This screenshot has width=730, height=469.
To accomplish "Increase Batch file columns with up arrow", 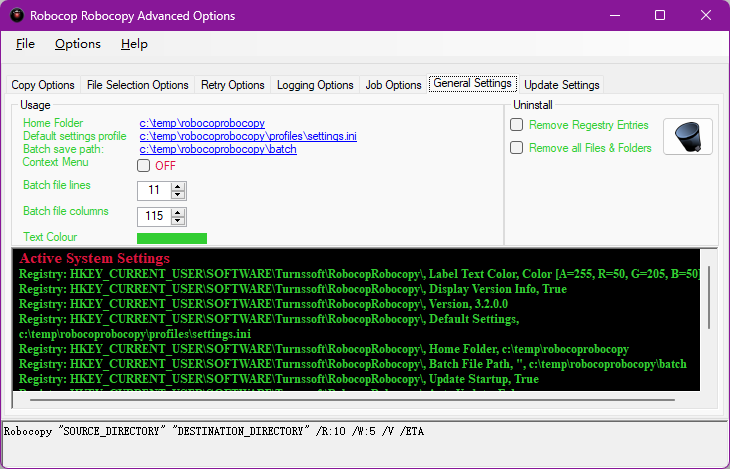I will pos(178,212).
